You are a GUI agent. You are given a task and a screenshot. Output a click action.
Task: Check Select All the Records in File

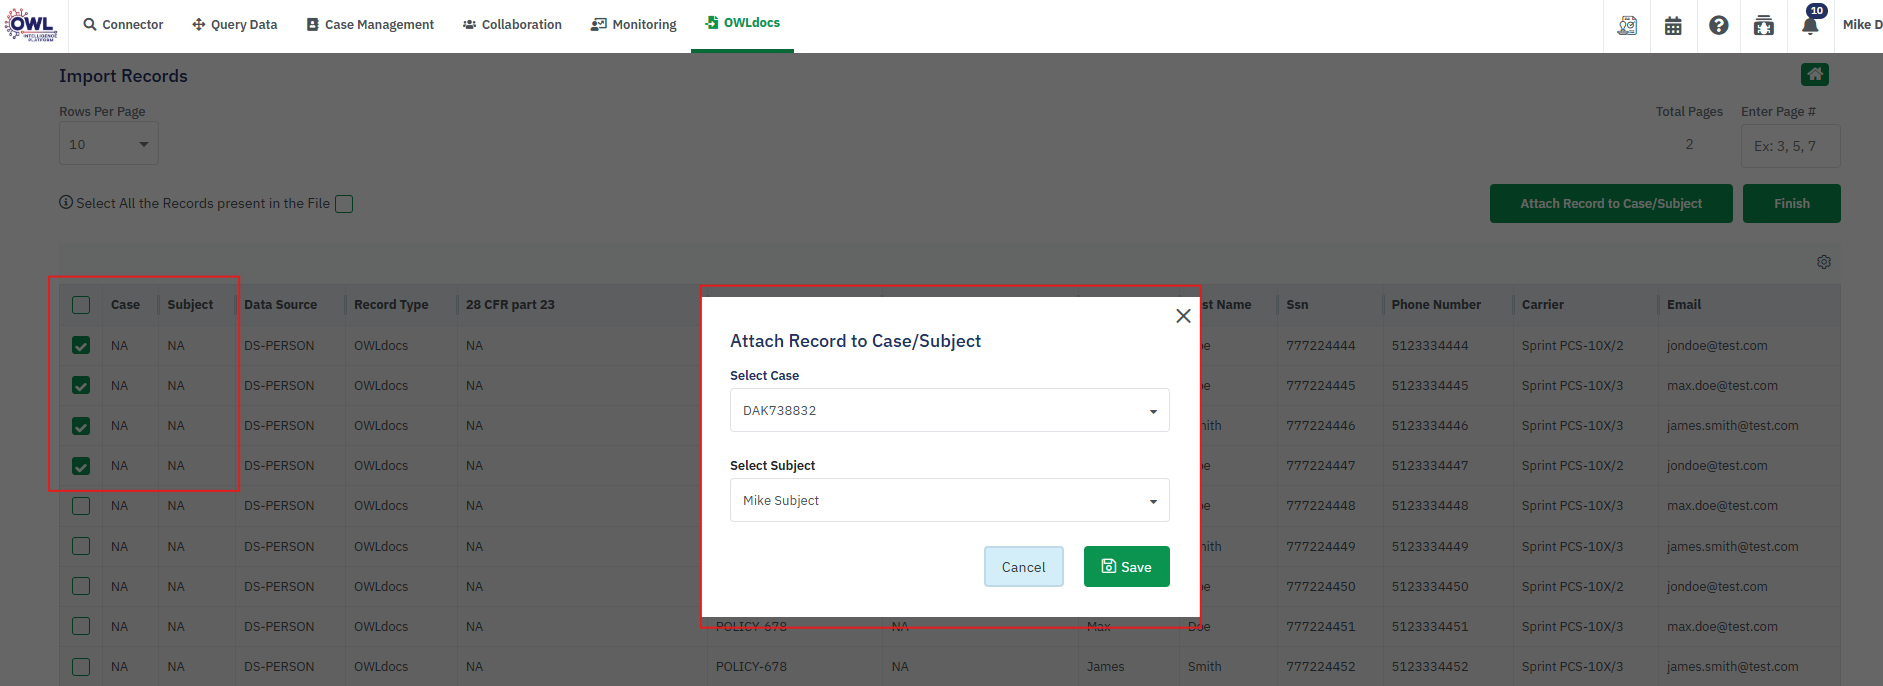344,204
